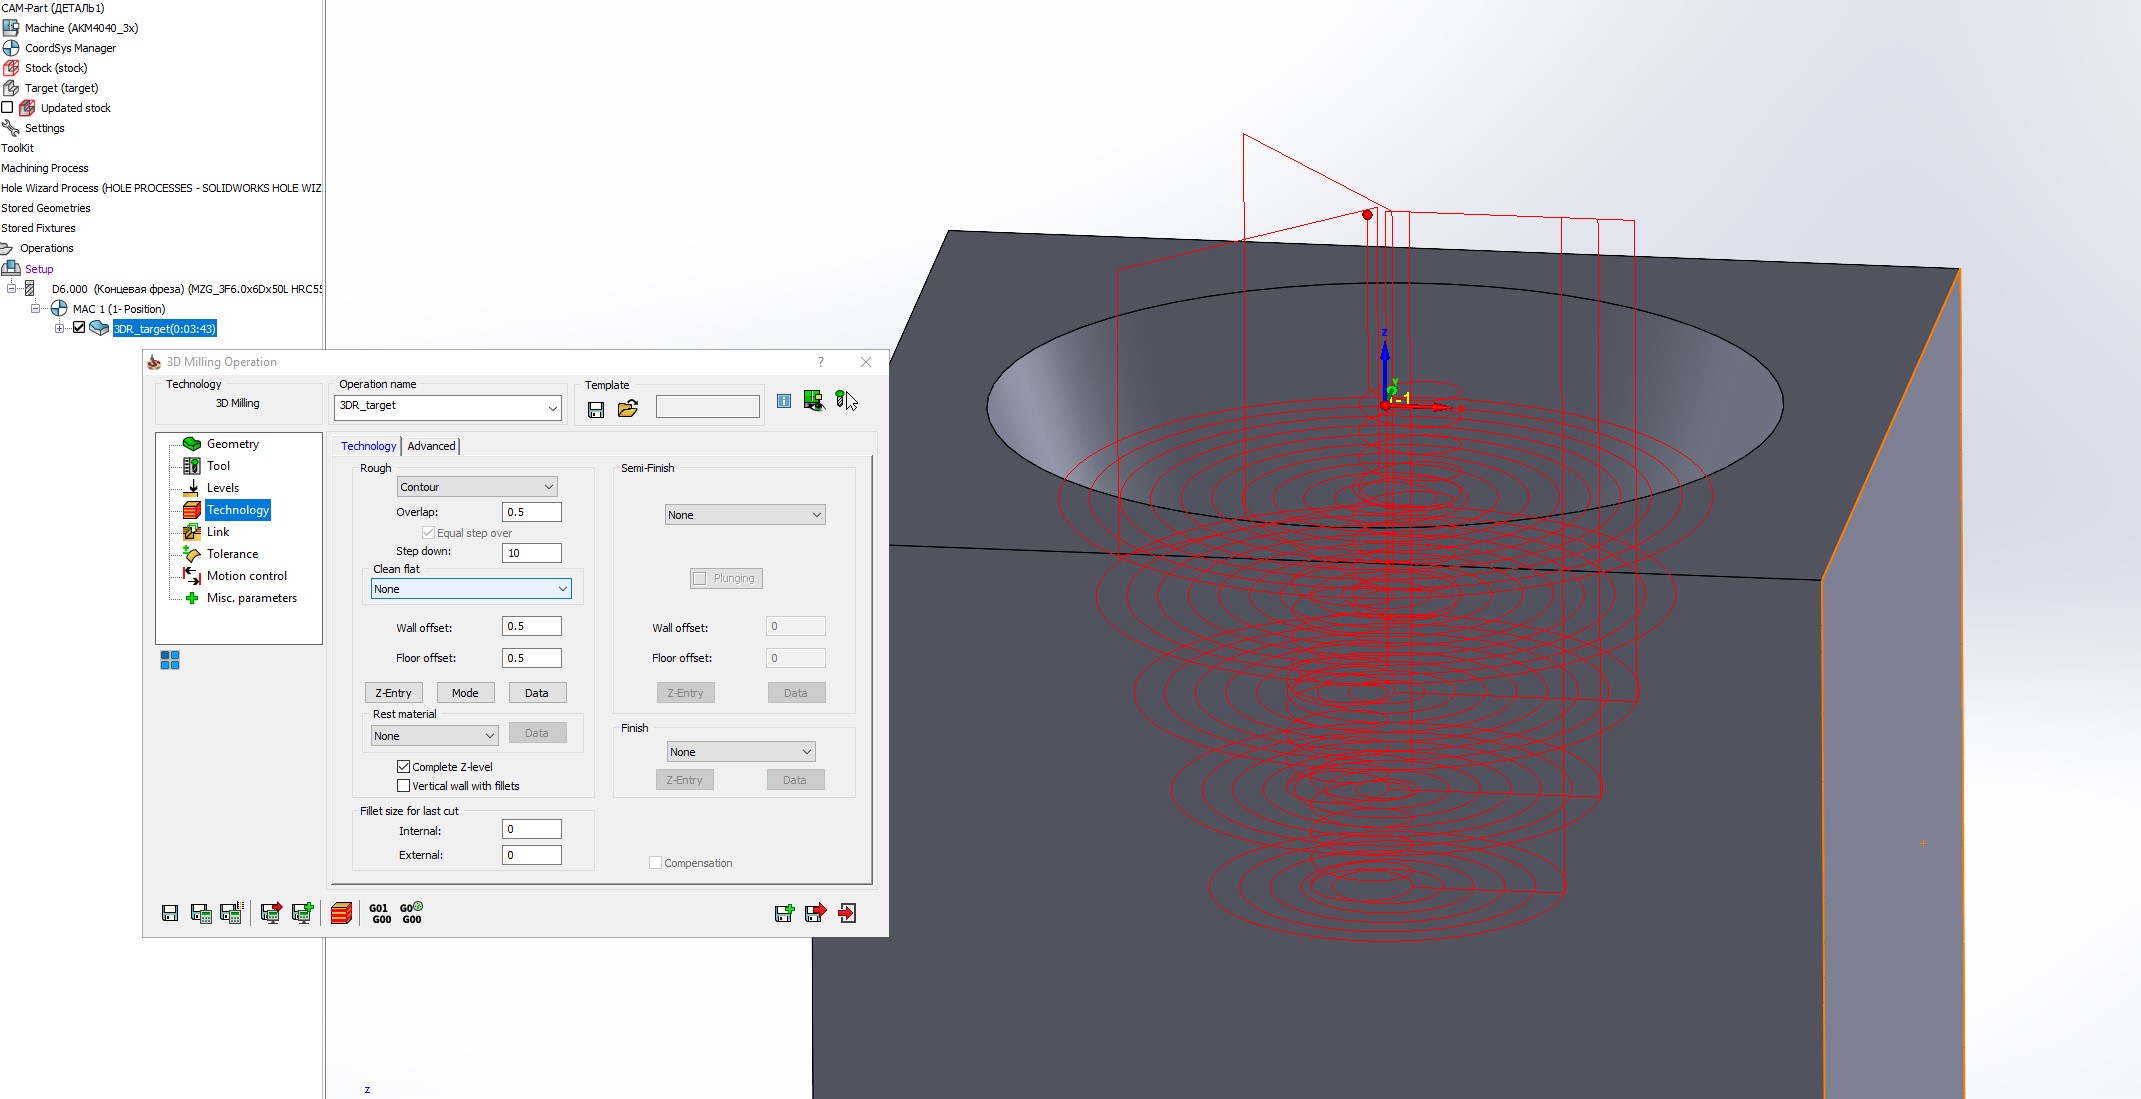
Task: Select Levels in the operation page list
Action: coord(222,488)
